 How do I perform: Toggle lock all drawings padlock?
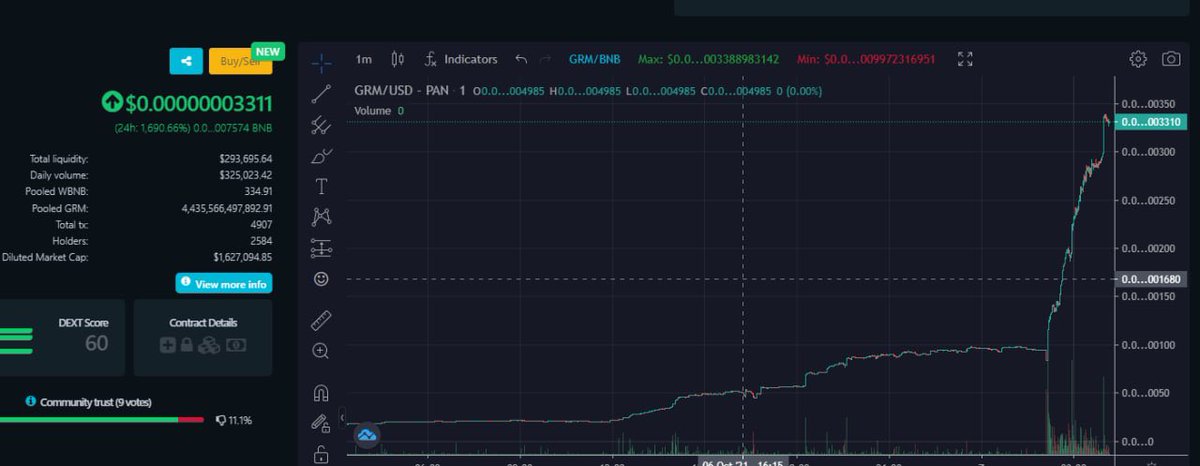321,454
